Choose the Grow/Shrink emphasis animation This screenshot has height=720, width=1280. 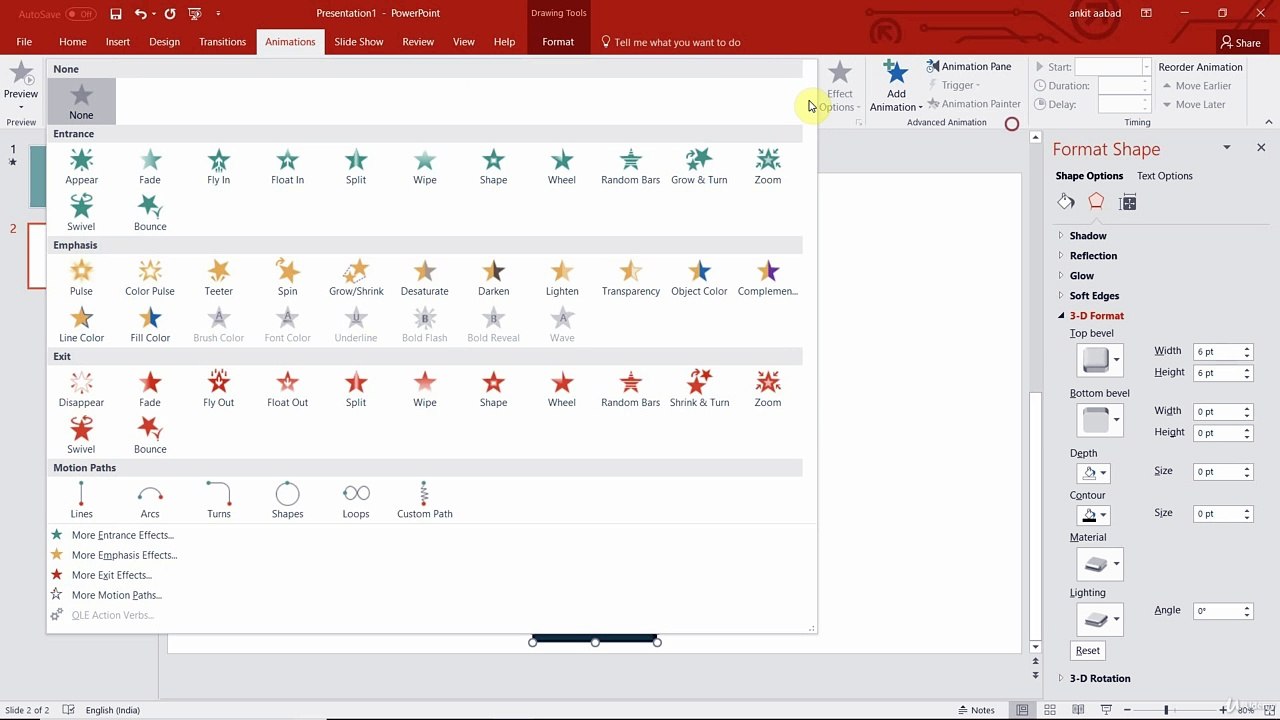[356, 277]
